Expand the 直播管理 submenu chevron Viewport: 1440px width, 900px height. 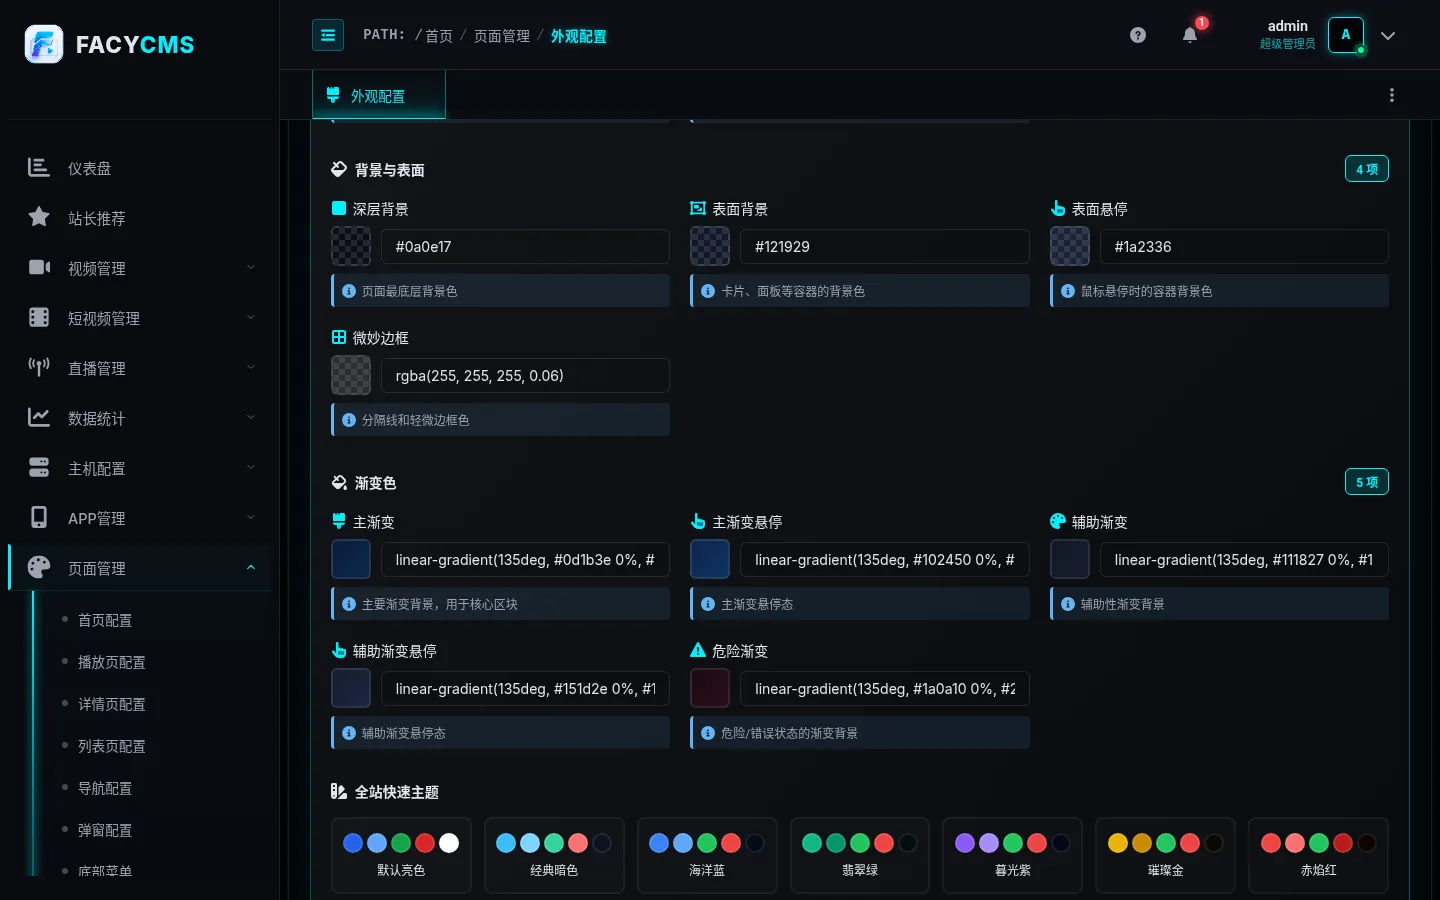251,367
